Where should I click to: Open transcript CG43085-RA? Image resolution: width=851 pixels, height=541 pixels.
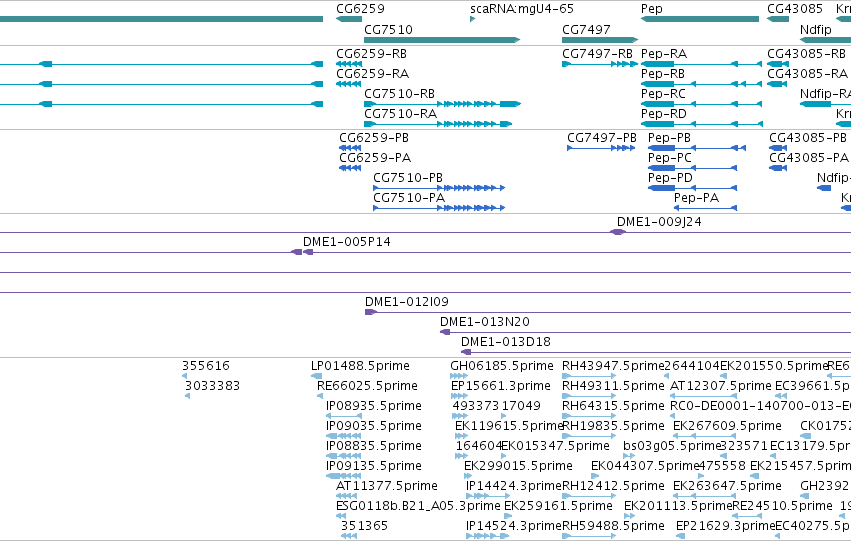(x=808, y=74)
